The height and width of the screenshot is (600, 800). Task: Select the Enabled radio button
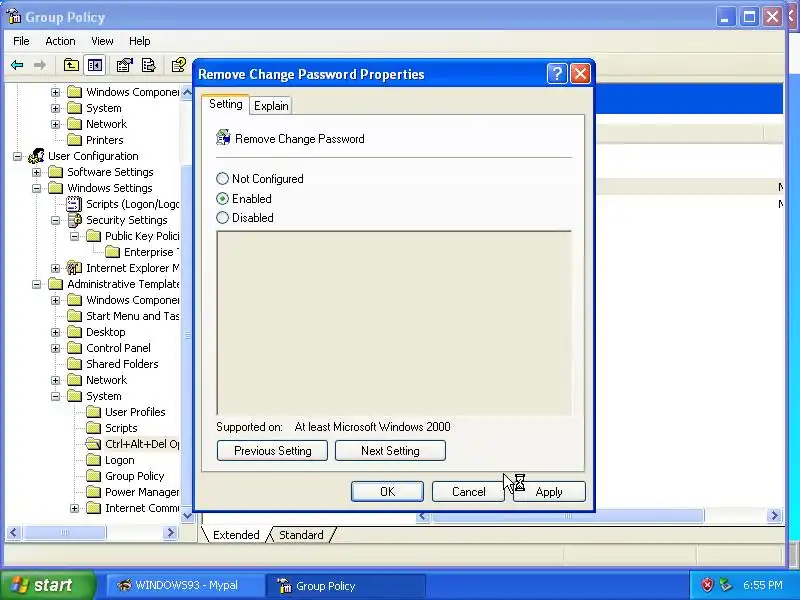[x=222, y=198]
